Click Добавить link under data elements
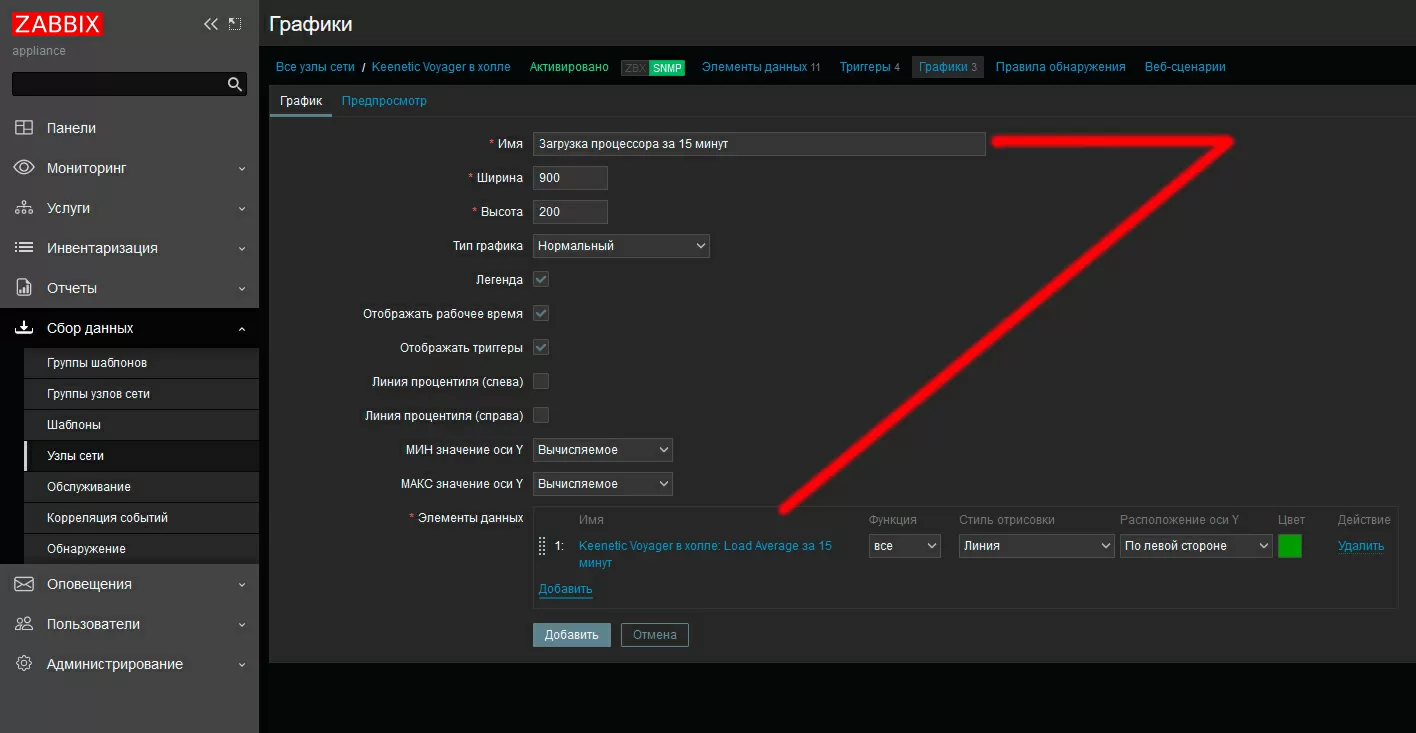 (x=566, y=589)
